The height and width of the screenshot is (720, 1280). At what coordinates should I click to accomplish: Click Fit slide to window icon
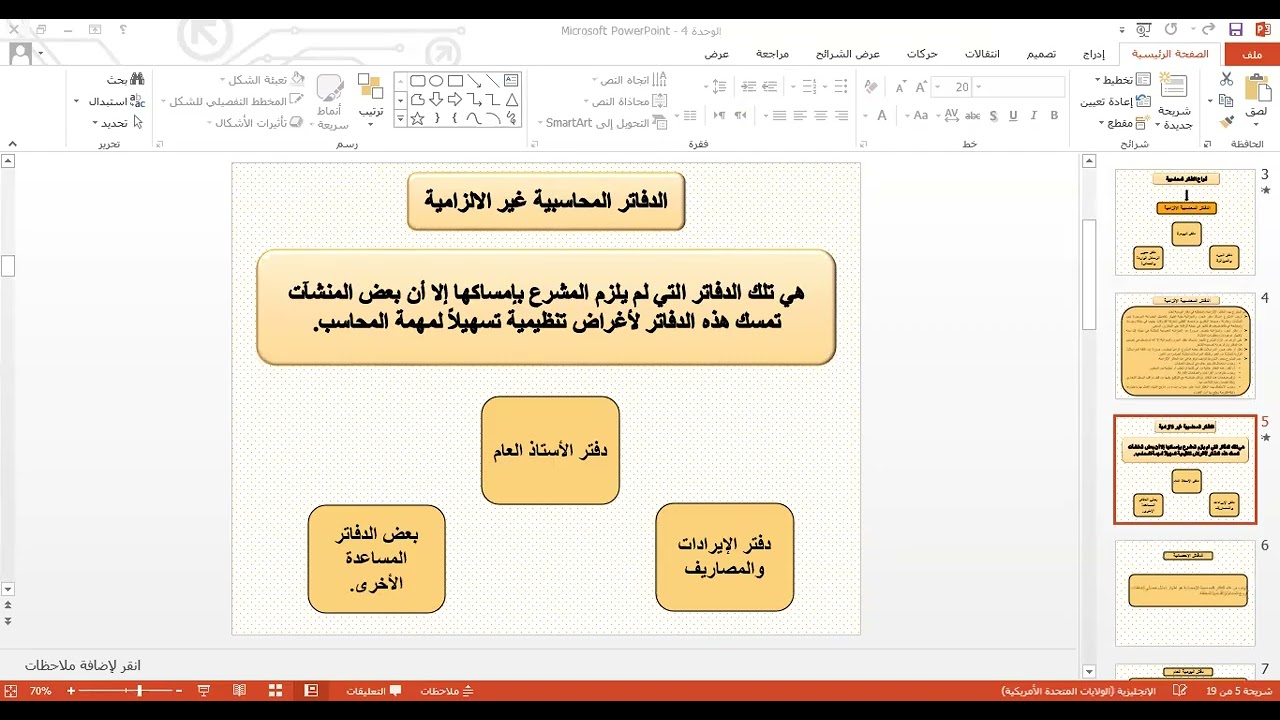pos(10,691)
